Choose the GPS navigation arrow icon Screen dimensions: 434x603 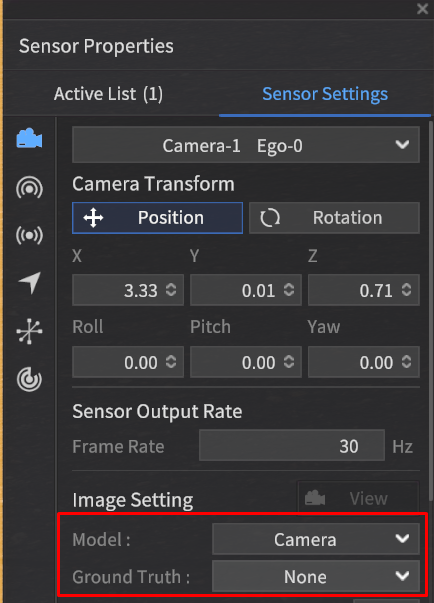tap(30, 283)
